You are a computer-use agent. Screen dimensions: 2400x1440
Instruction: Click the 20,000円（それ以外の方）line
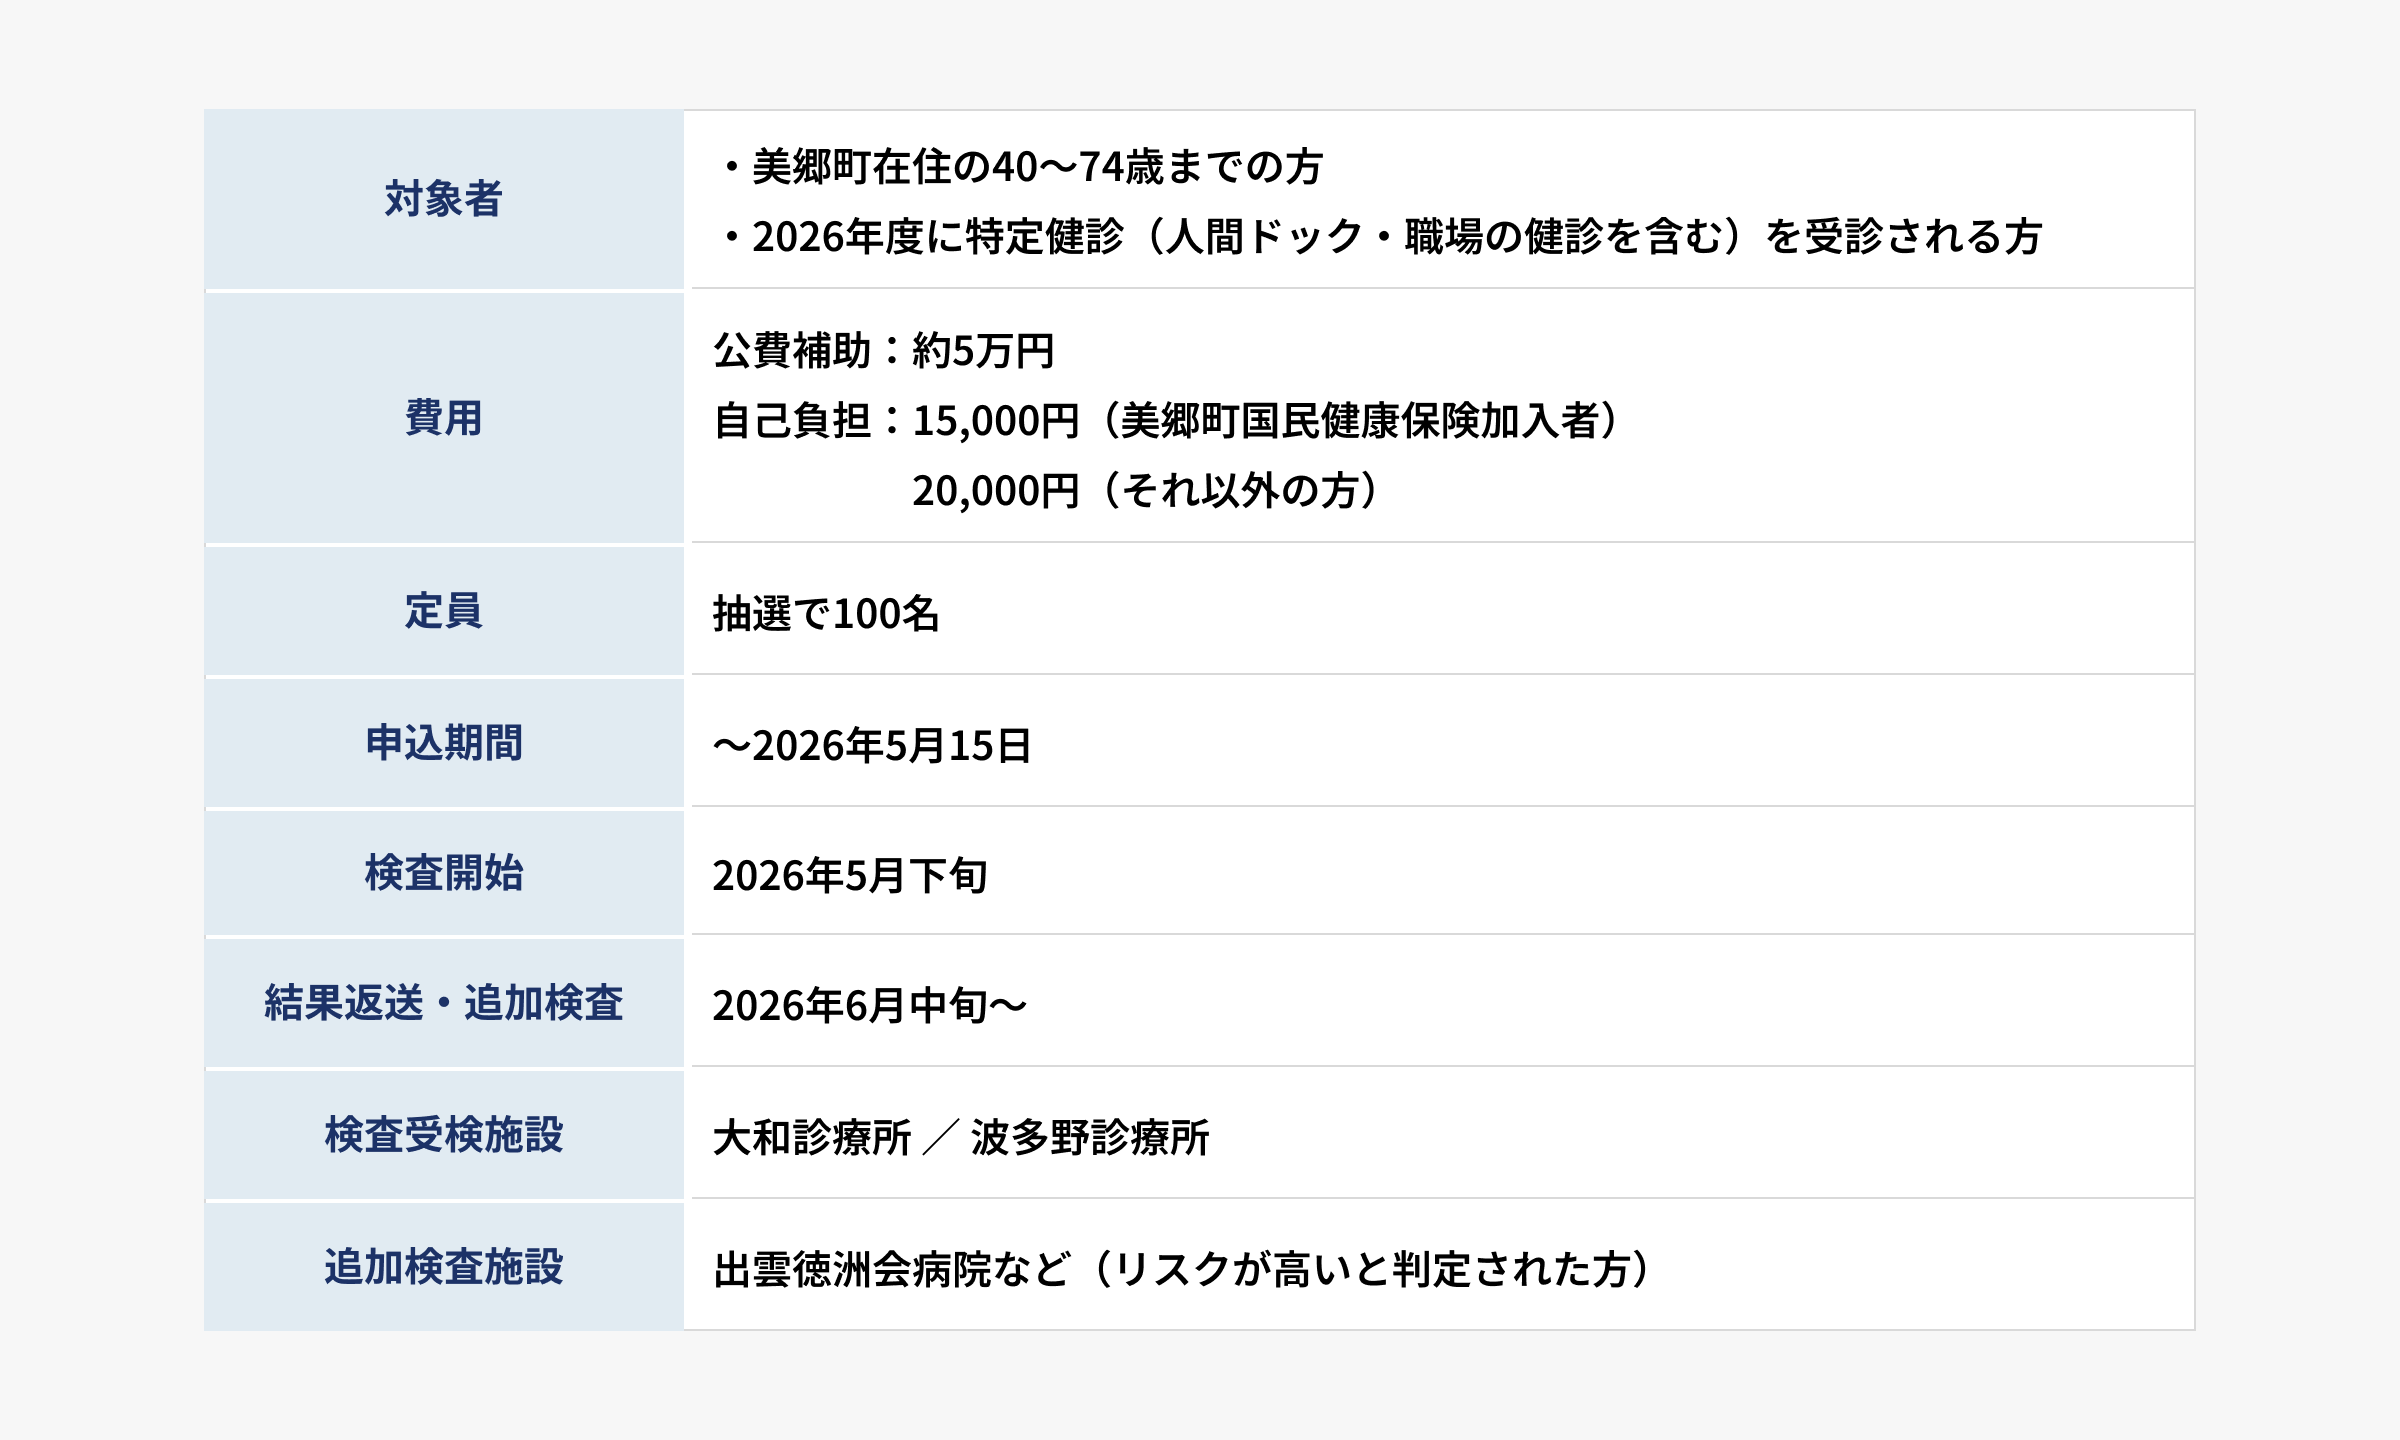click(x=1146, y=491)
